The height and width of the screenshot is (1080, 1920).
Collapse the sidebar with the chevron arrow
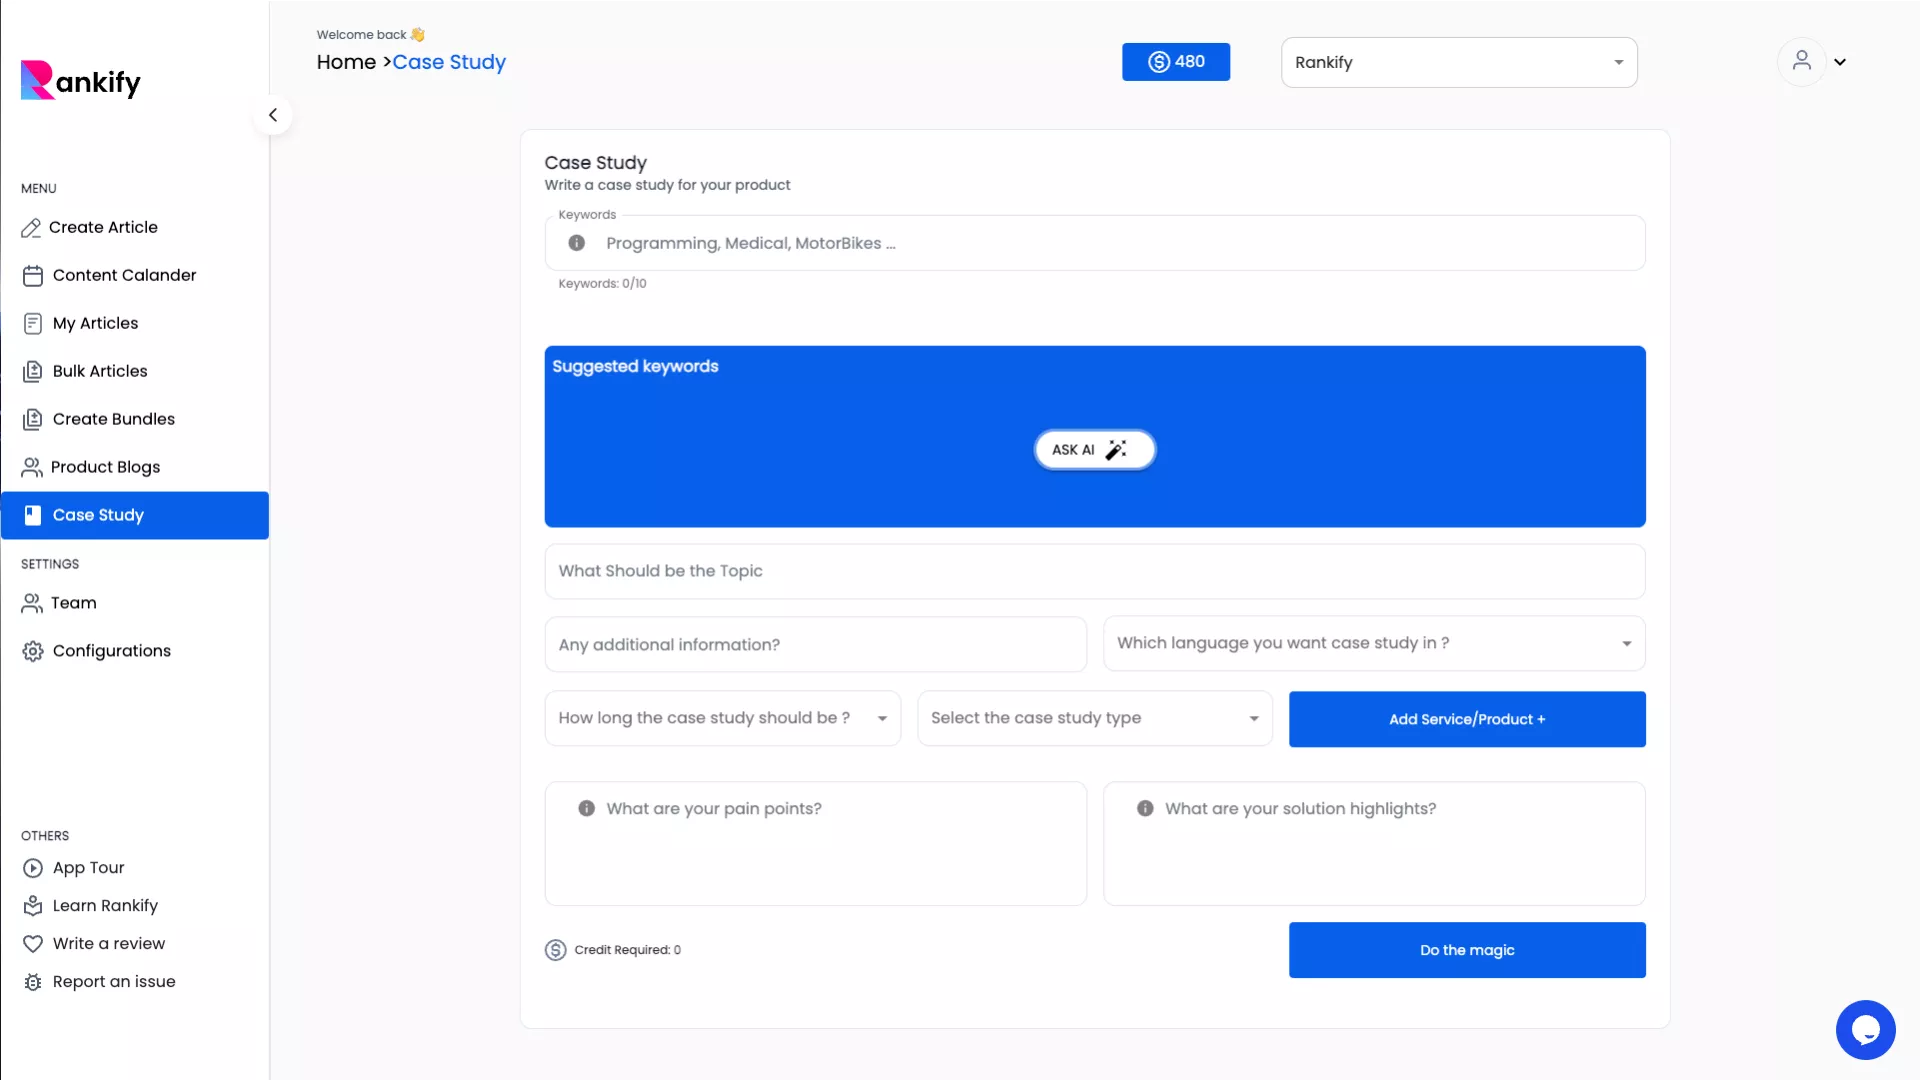[273, 115]
